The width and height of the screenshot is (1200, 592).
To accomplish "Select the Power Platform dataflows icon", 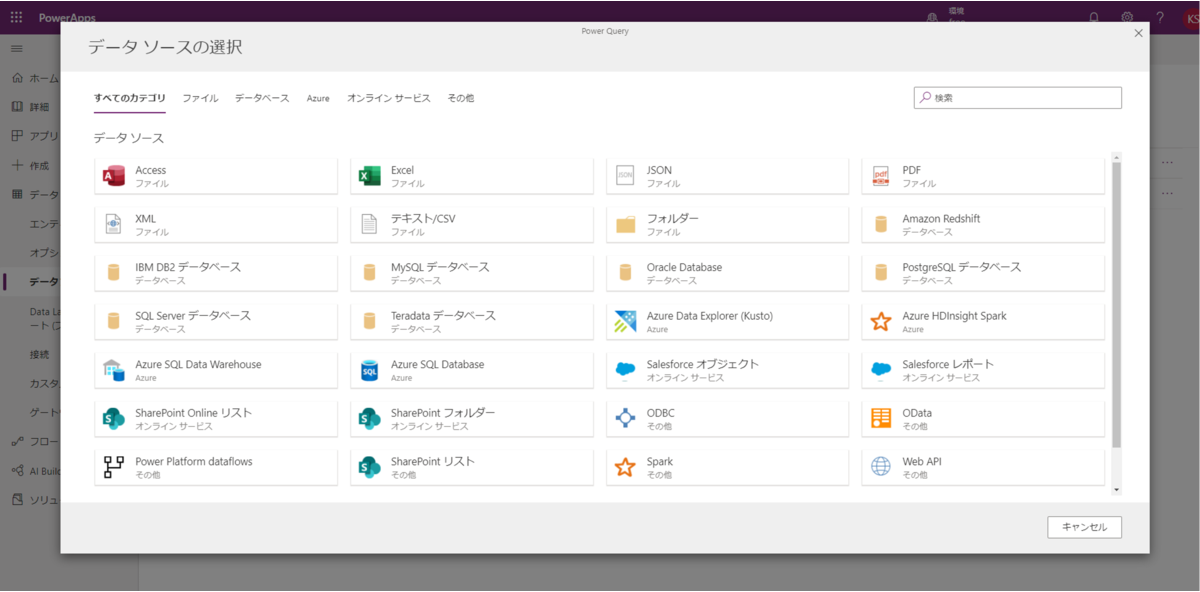I will pos(114,467).
